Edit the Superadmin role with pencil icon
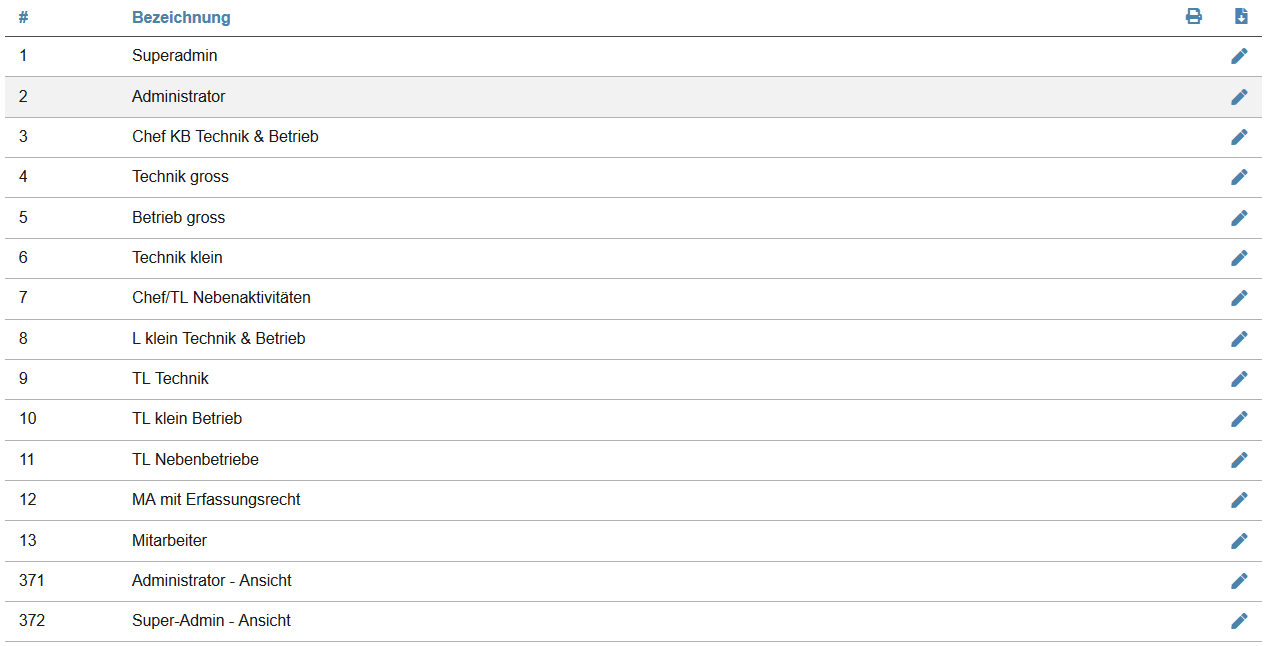1271x646 pixels. (1239, 56)
